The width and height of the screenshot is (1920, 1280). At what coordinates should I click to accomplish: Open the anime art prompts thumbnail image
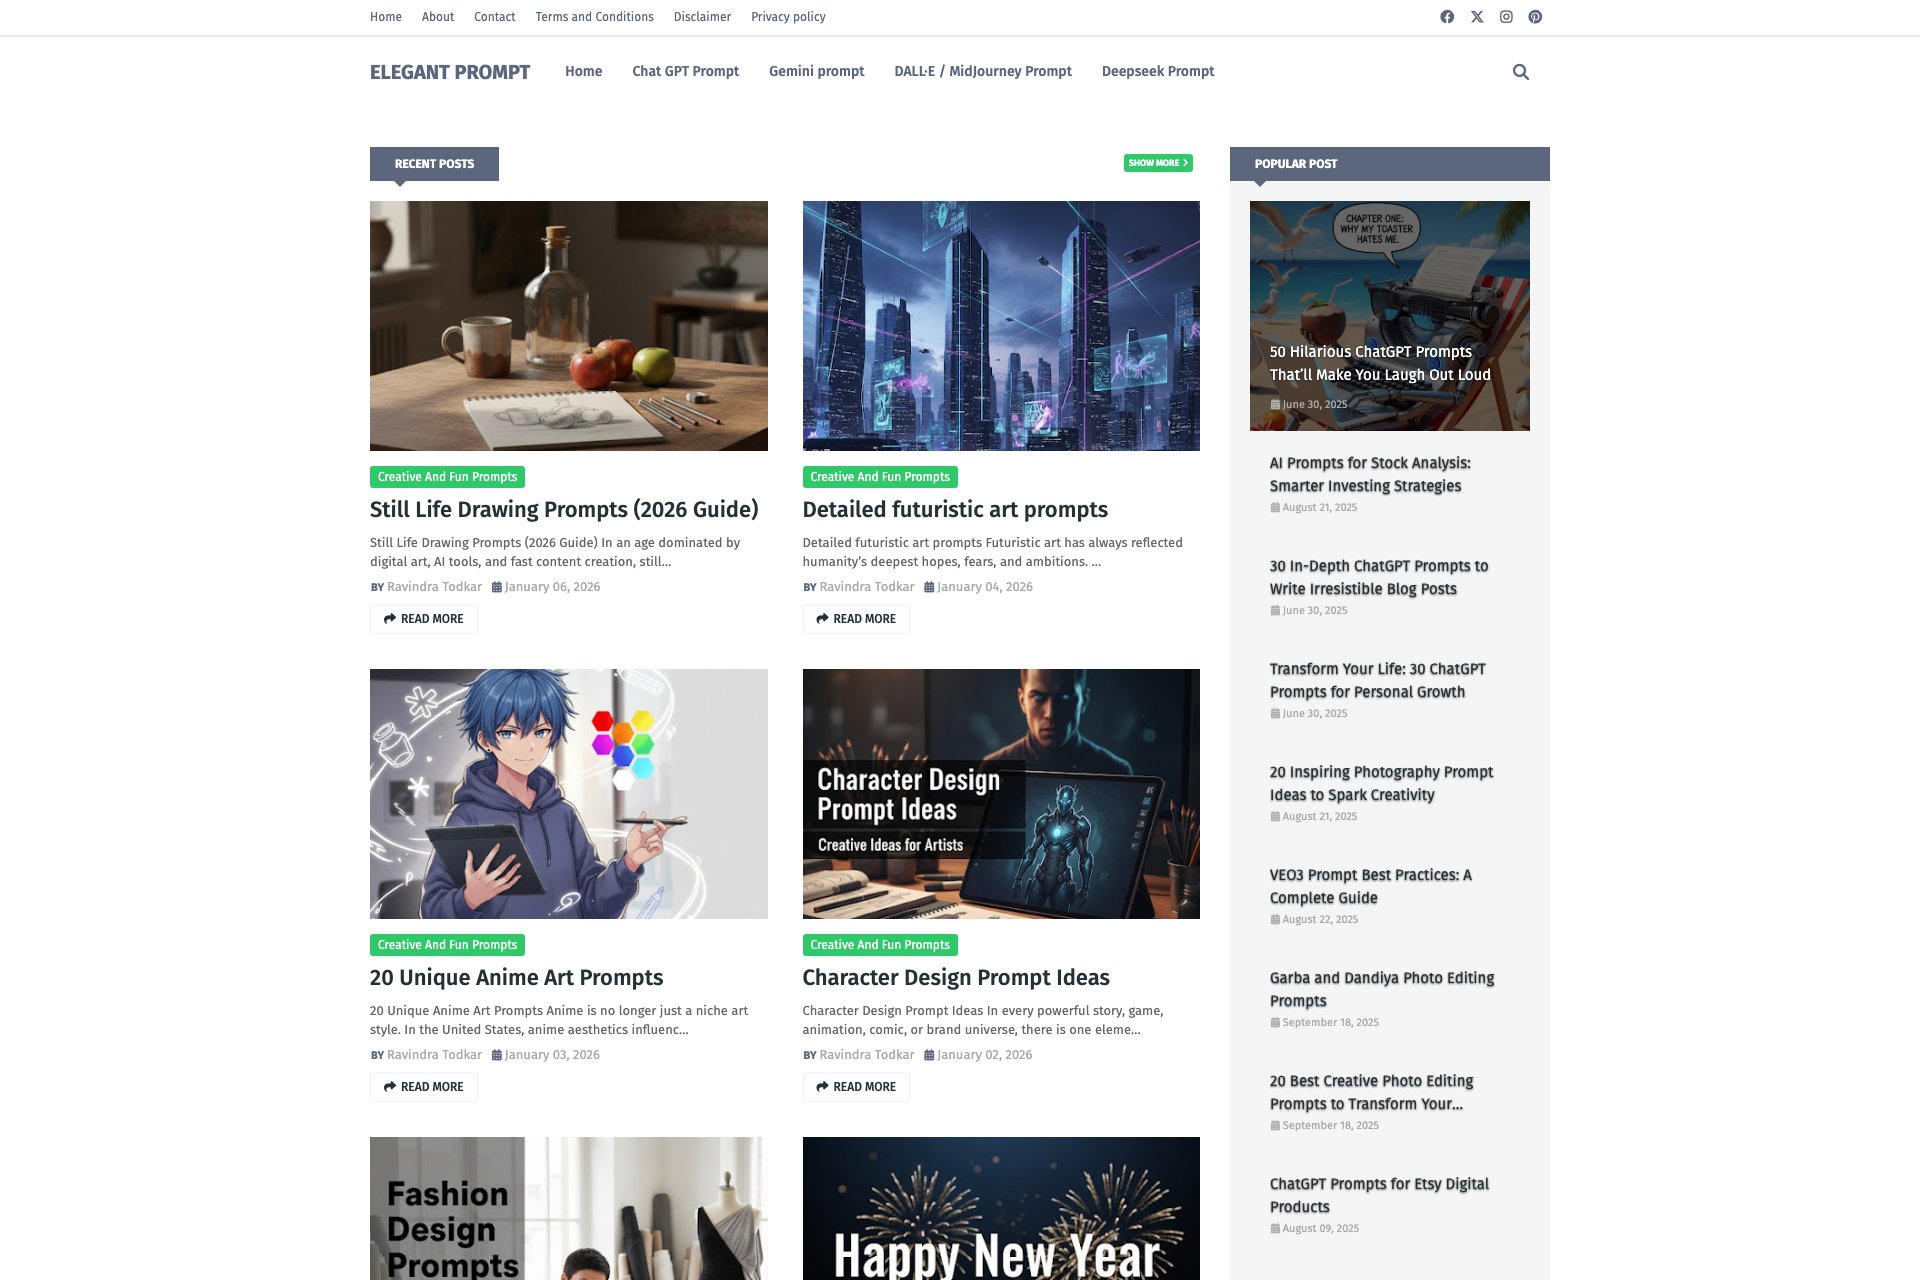pos(568,793)
